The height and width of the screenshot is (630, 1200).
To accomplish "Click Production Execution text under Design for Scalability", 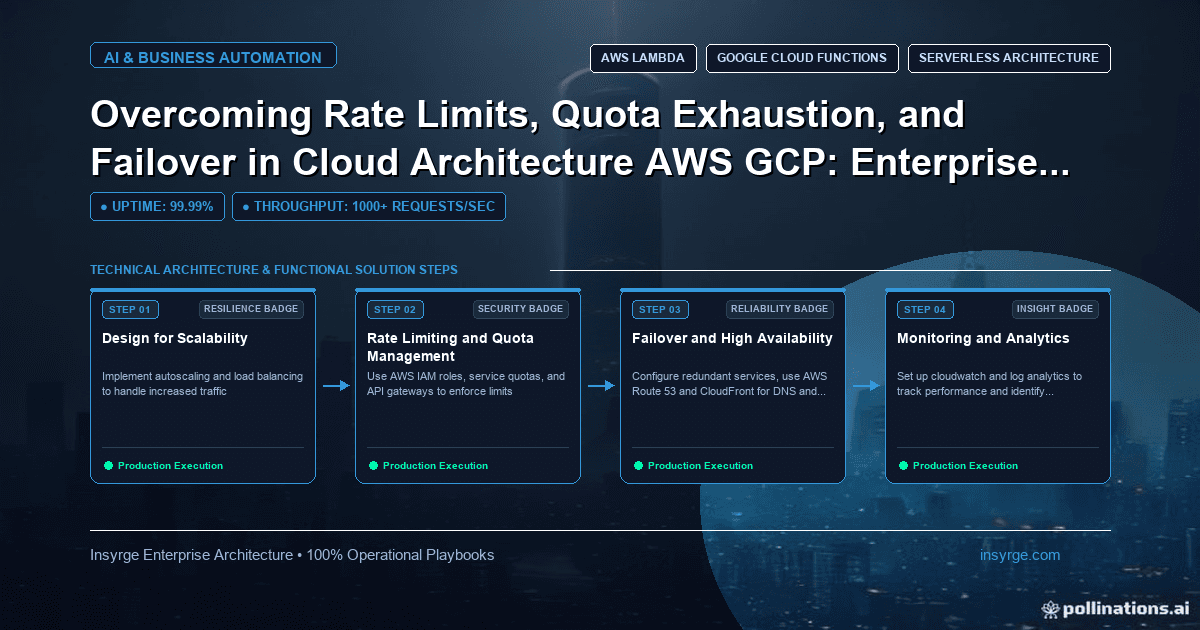I will click(x=170, y=466).
